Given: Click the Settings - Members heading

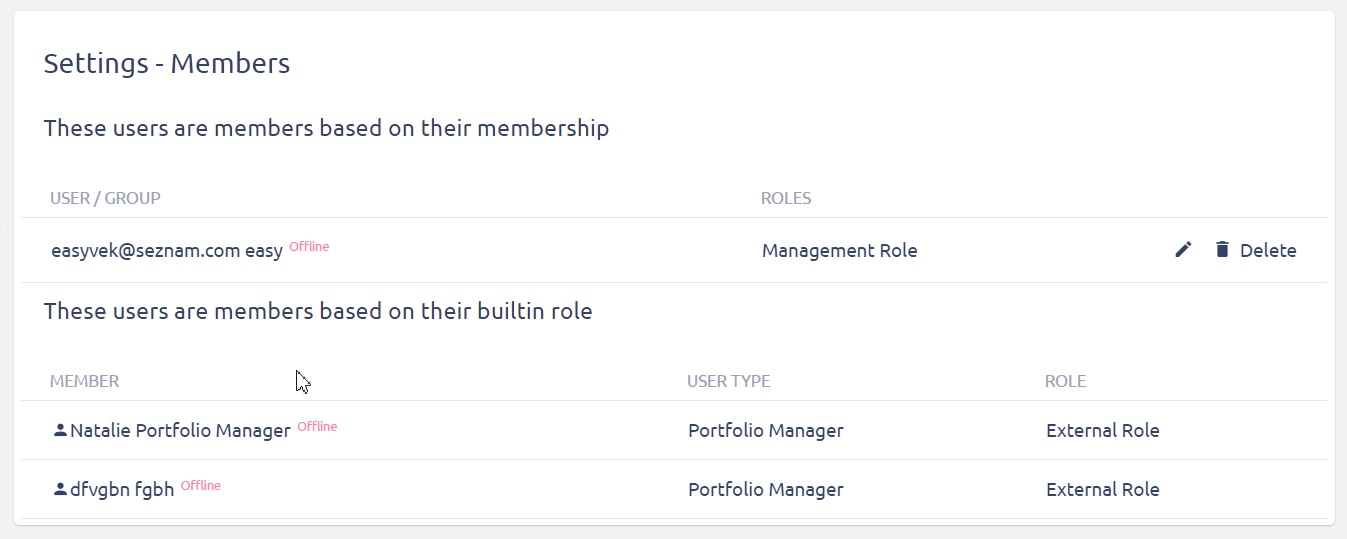Looking at the screenshot, I should (x=167, y=64).
